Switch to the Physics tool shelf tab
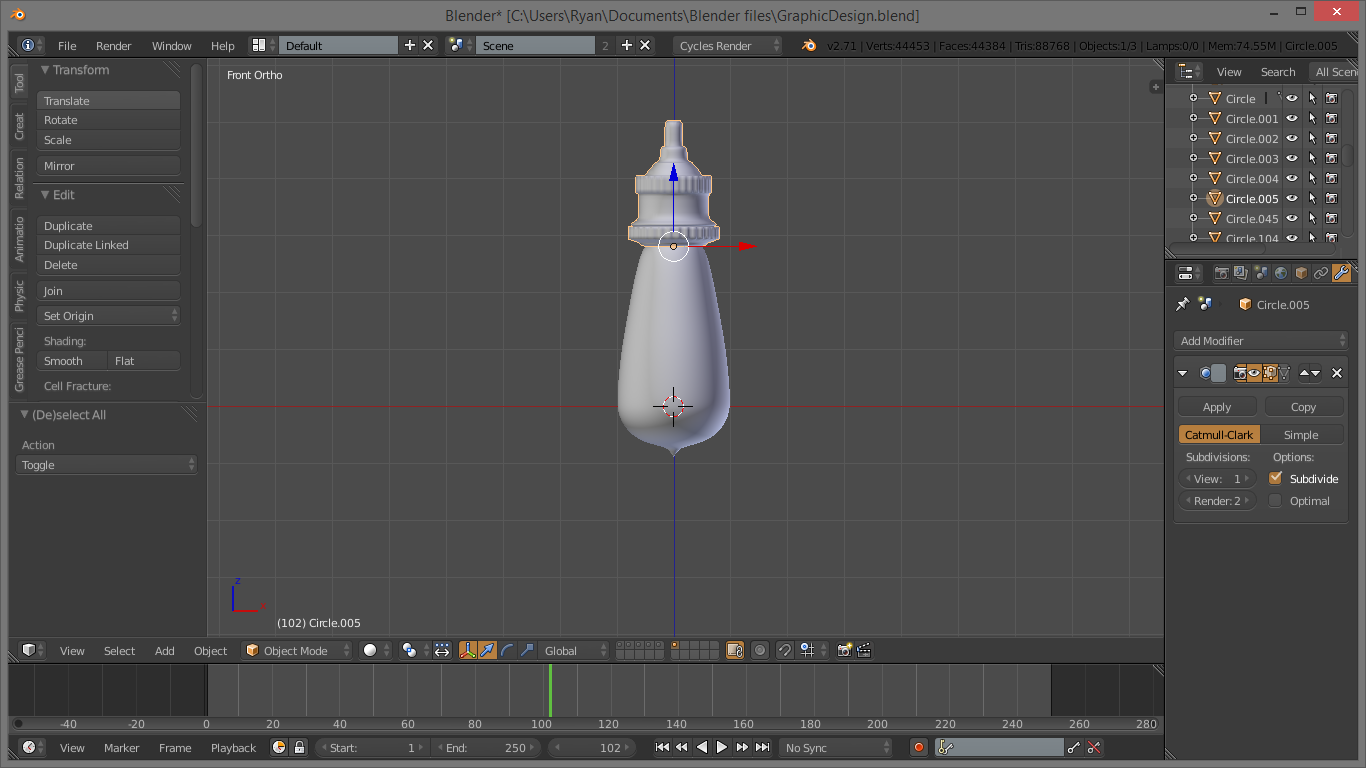This screenshot has height=768, width=1366. point(19,295)
